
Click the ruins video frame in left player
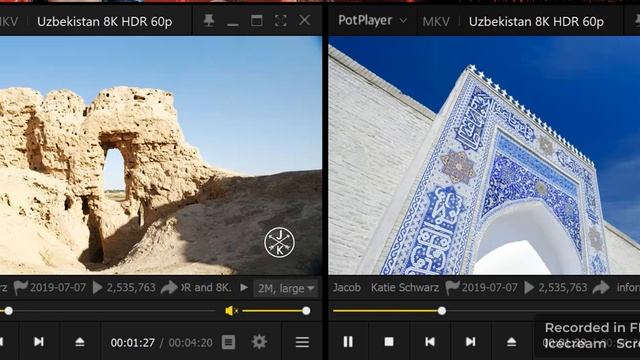pyautogui.click(x=161, y=155)
